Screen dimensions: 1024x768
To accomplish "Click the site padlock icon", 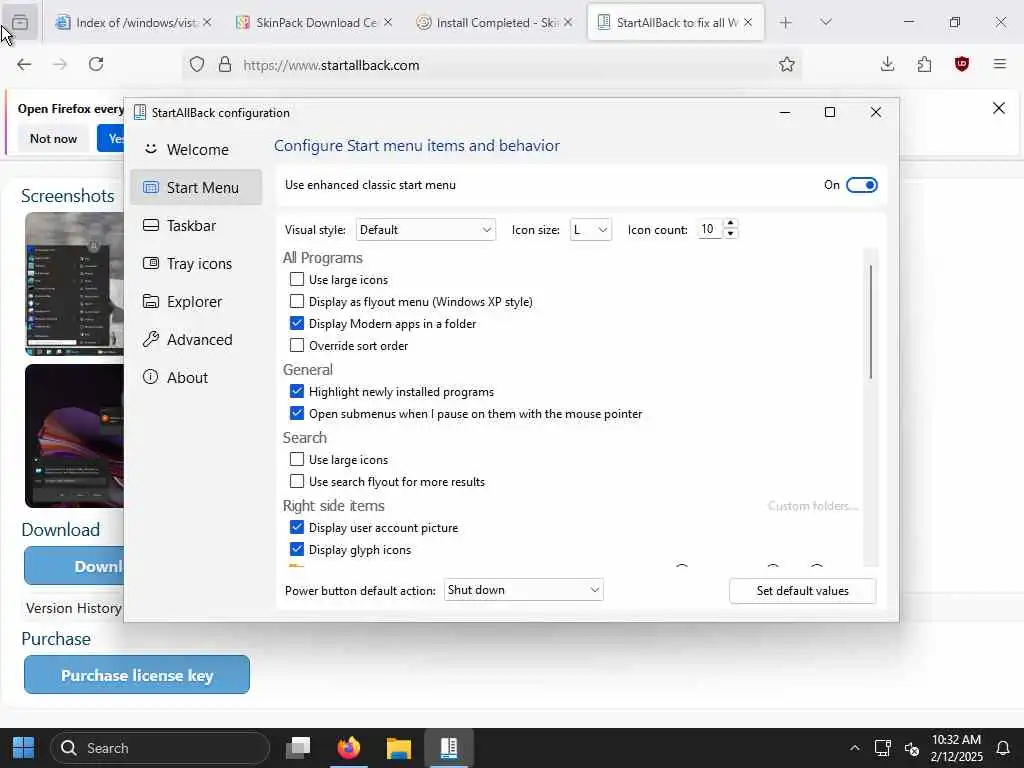I will point(225,64).
